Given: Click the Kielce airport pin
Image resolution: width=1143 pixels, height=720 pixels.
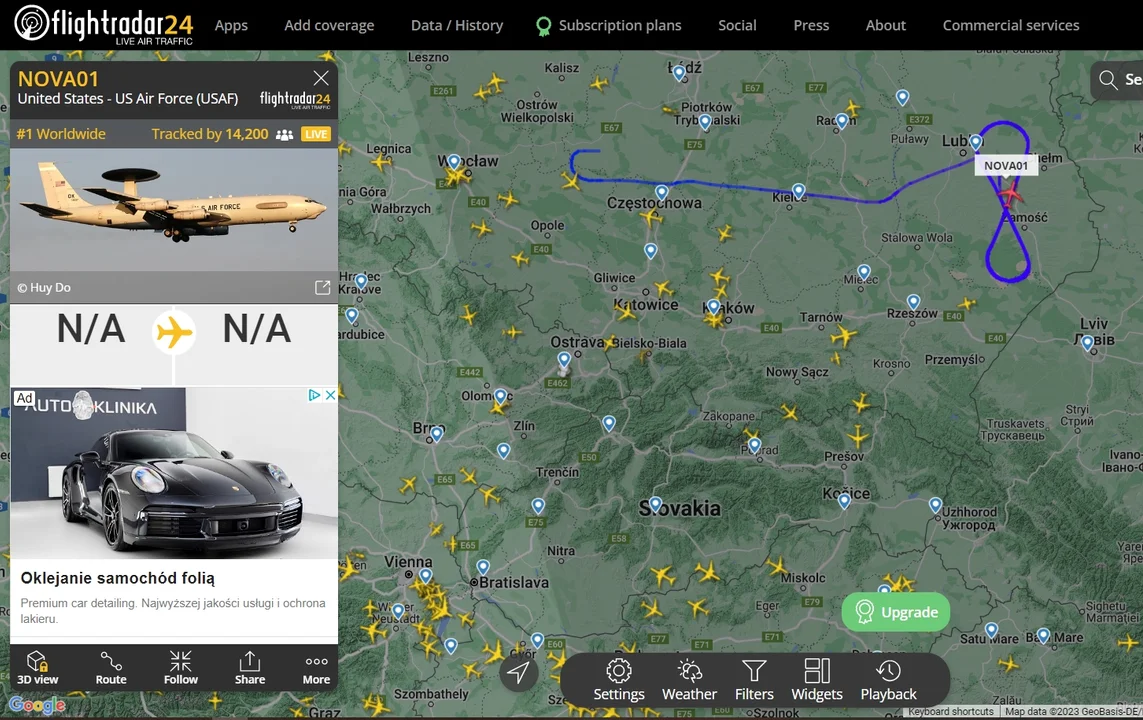Looking at the screenshot, I should [799, 192].
